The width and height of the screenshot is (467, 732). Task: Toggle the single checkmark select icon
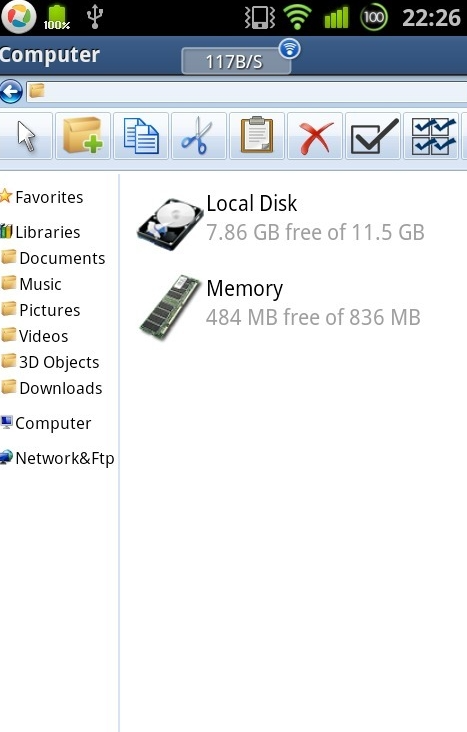coord(373,136)
